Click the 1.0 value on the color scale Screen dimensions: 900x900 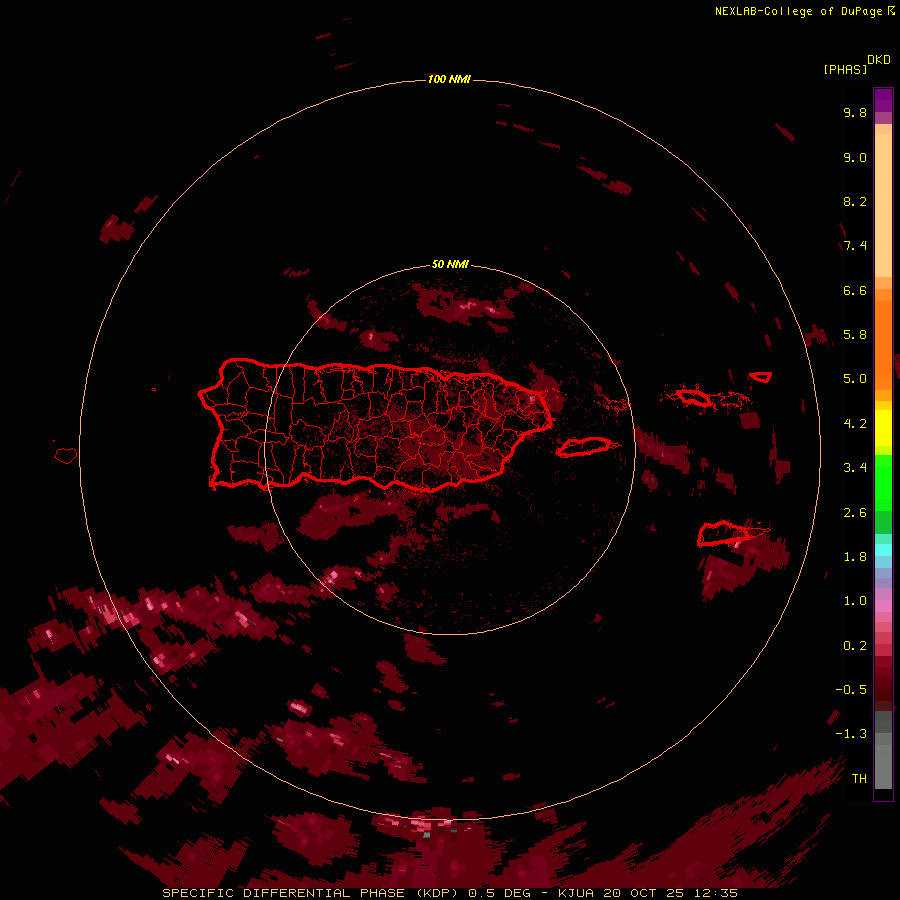(855, 601)
